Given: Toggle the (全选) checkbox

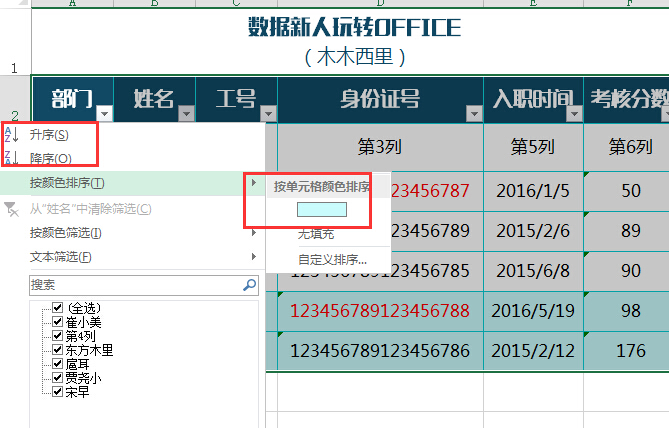Looking at the screenshot, I should (x=58, y=307).
